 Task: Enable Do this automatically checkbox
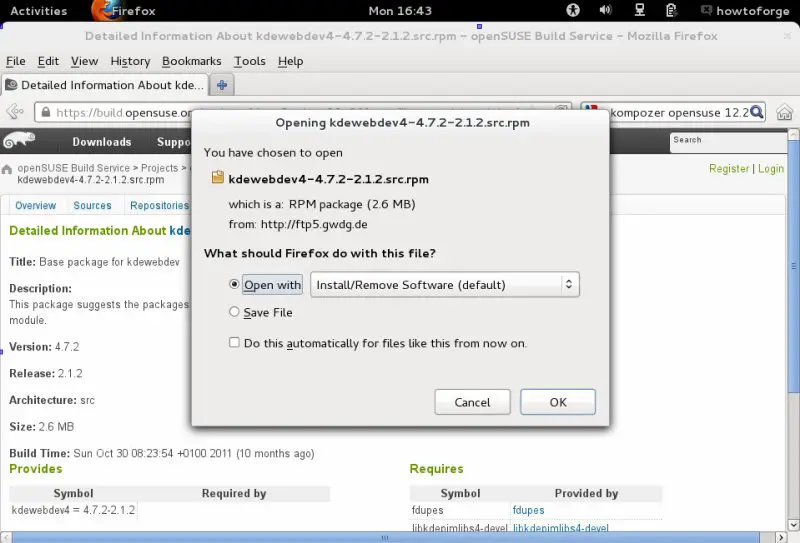point(234,342)
